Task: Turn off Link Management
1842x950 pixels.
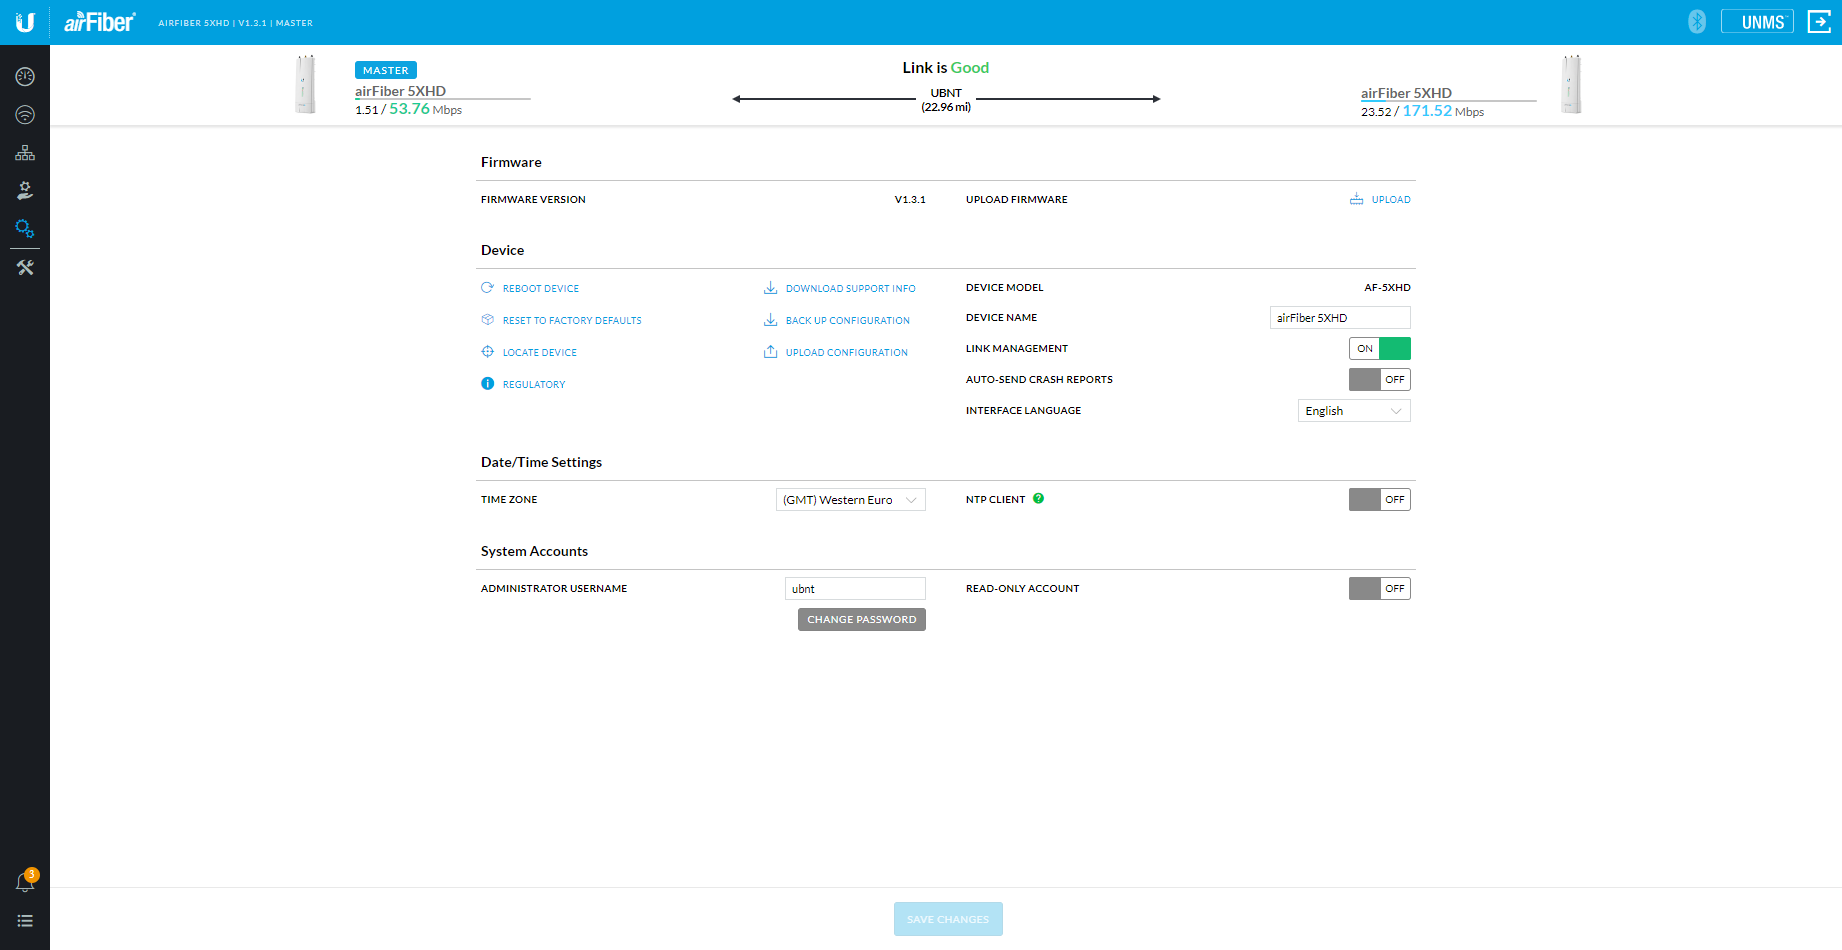Action: pos(1380,348)
